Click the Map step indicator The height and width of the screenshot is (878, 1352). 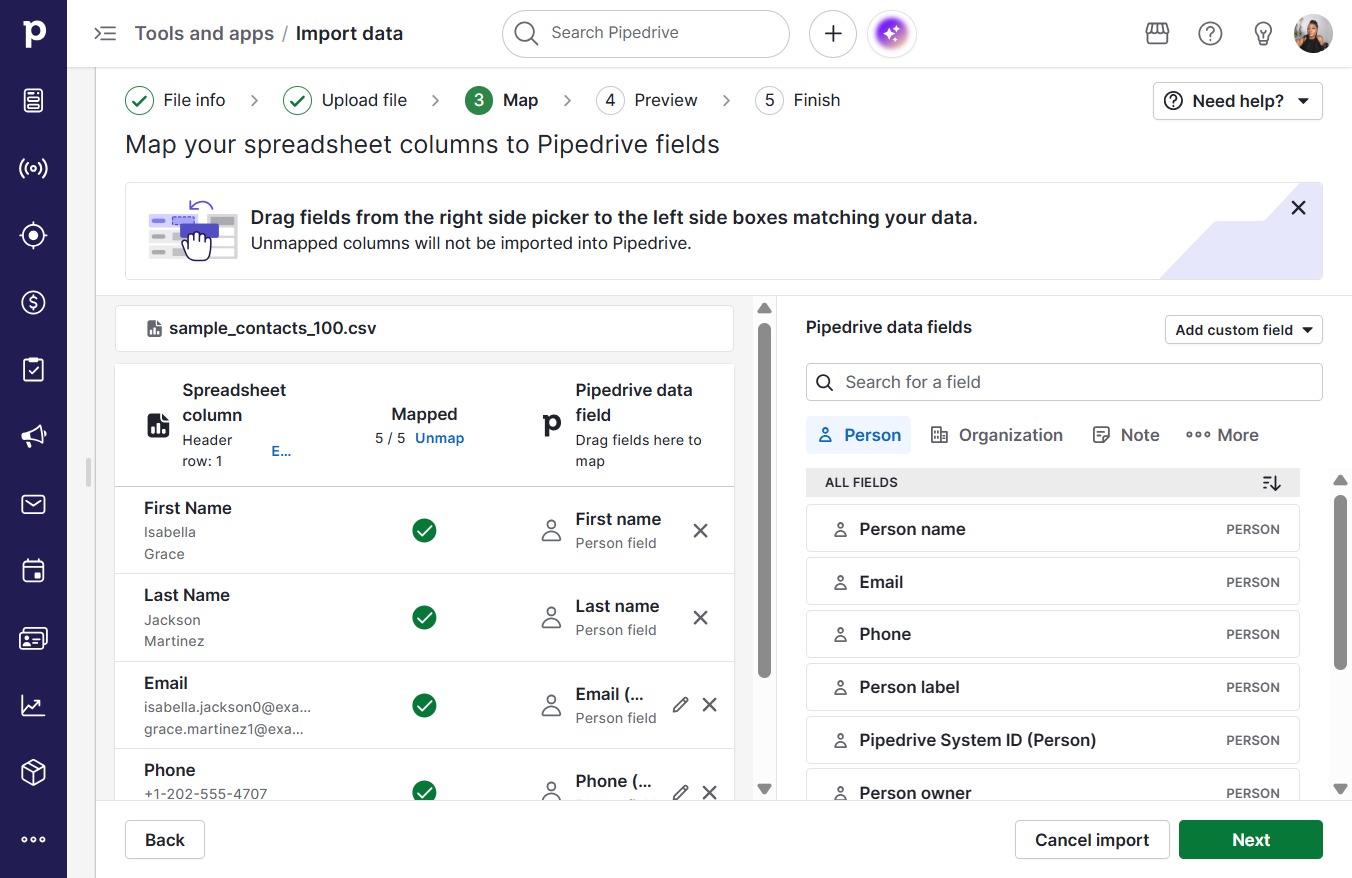point(502,100)
